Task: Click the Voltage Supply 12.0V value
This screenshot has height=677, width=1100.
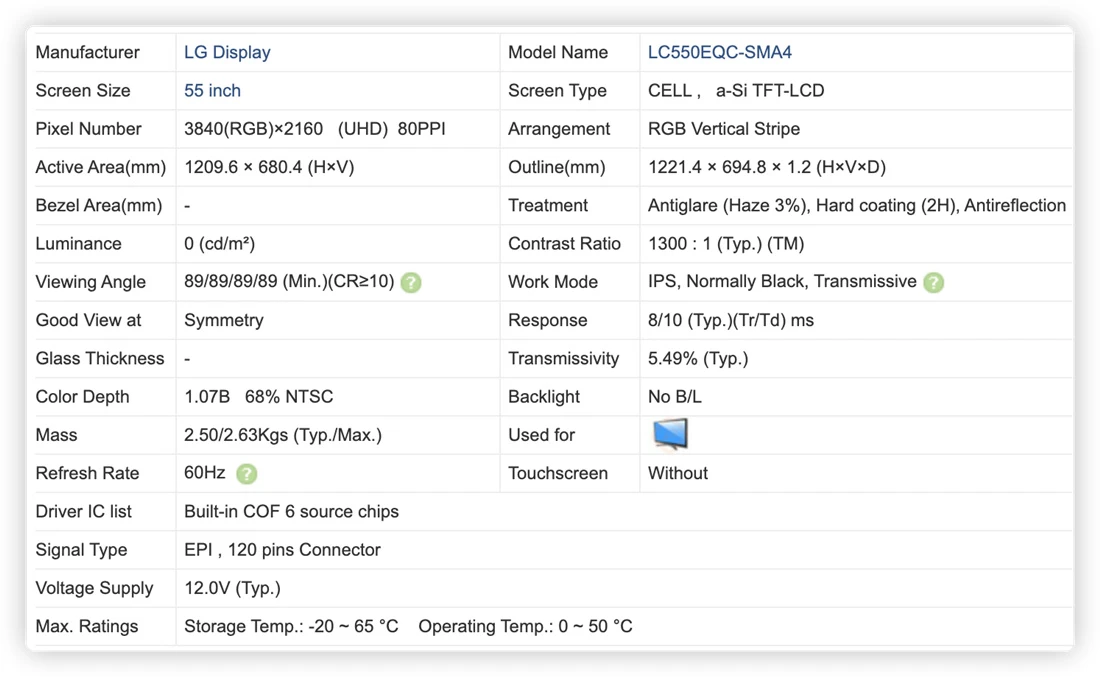Action: click(x=232, y=589)
